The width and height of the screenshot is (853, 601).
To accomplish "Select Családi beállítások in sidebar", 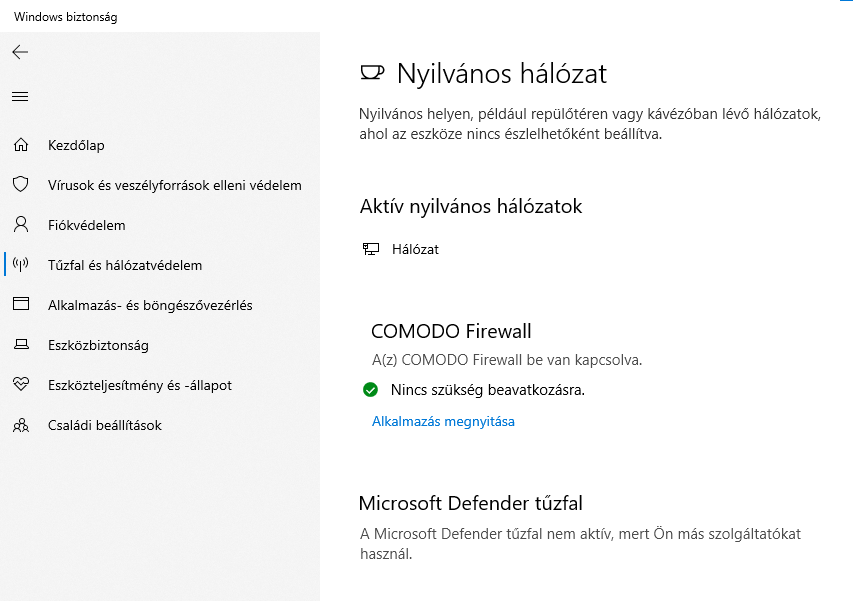I will [104, 425].
